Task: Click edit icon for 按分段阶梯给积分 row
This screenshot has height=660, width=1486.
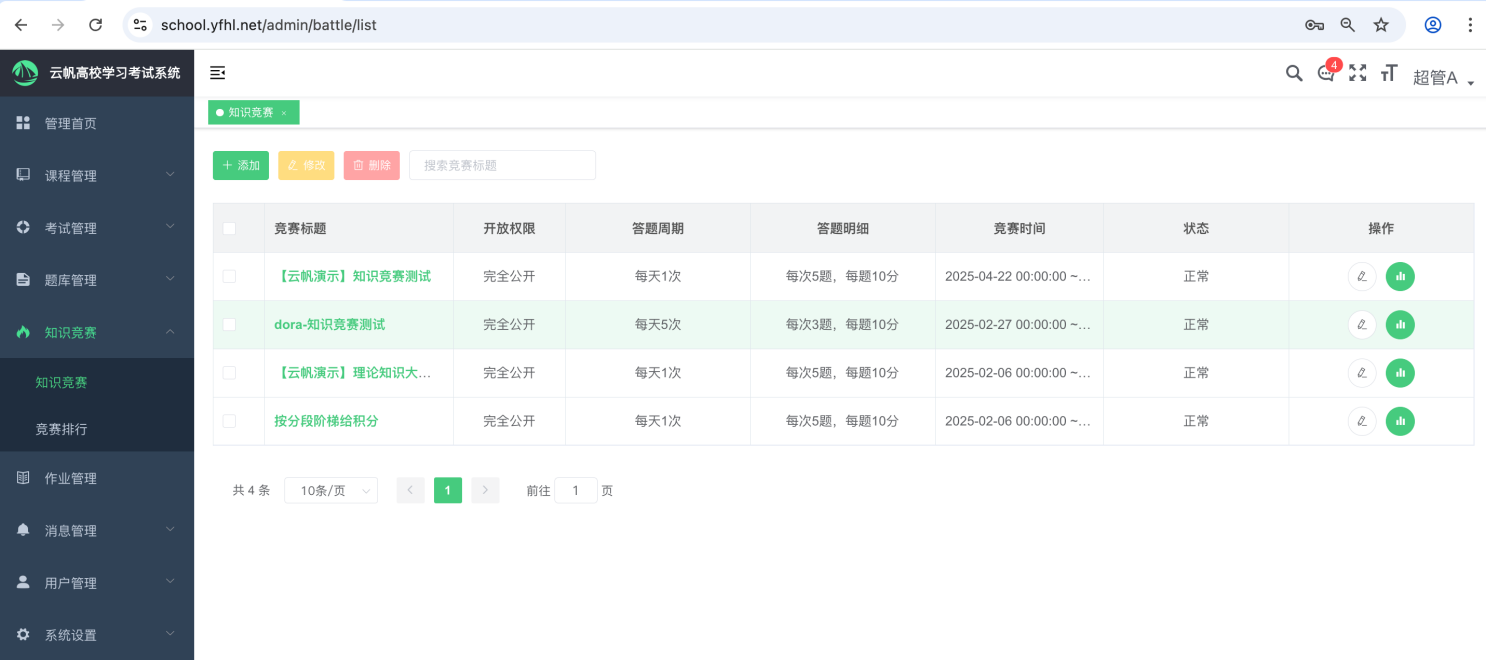Action: [1362, 421]
